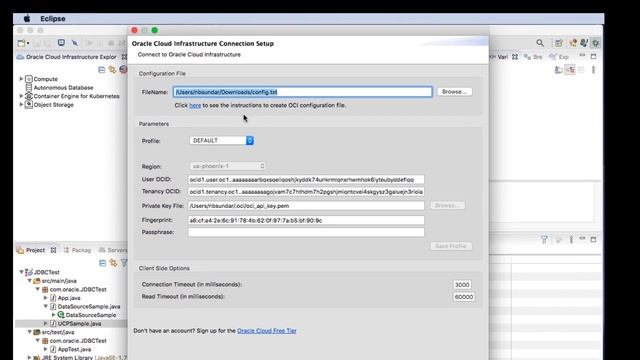Maximize the Variables view panel
This screenshot has height=360, width=640.
tap(593, 56)
